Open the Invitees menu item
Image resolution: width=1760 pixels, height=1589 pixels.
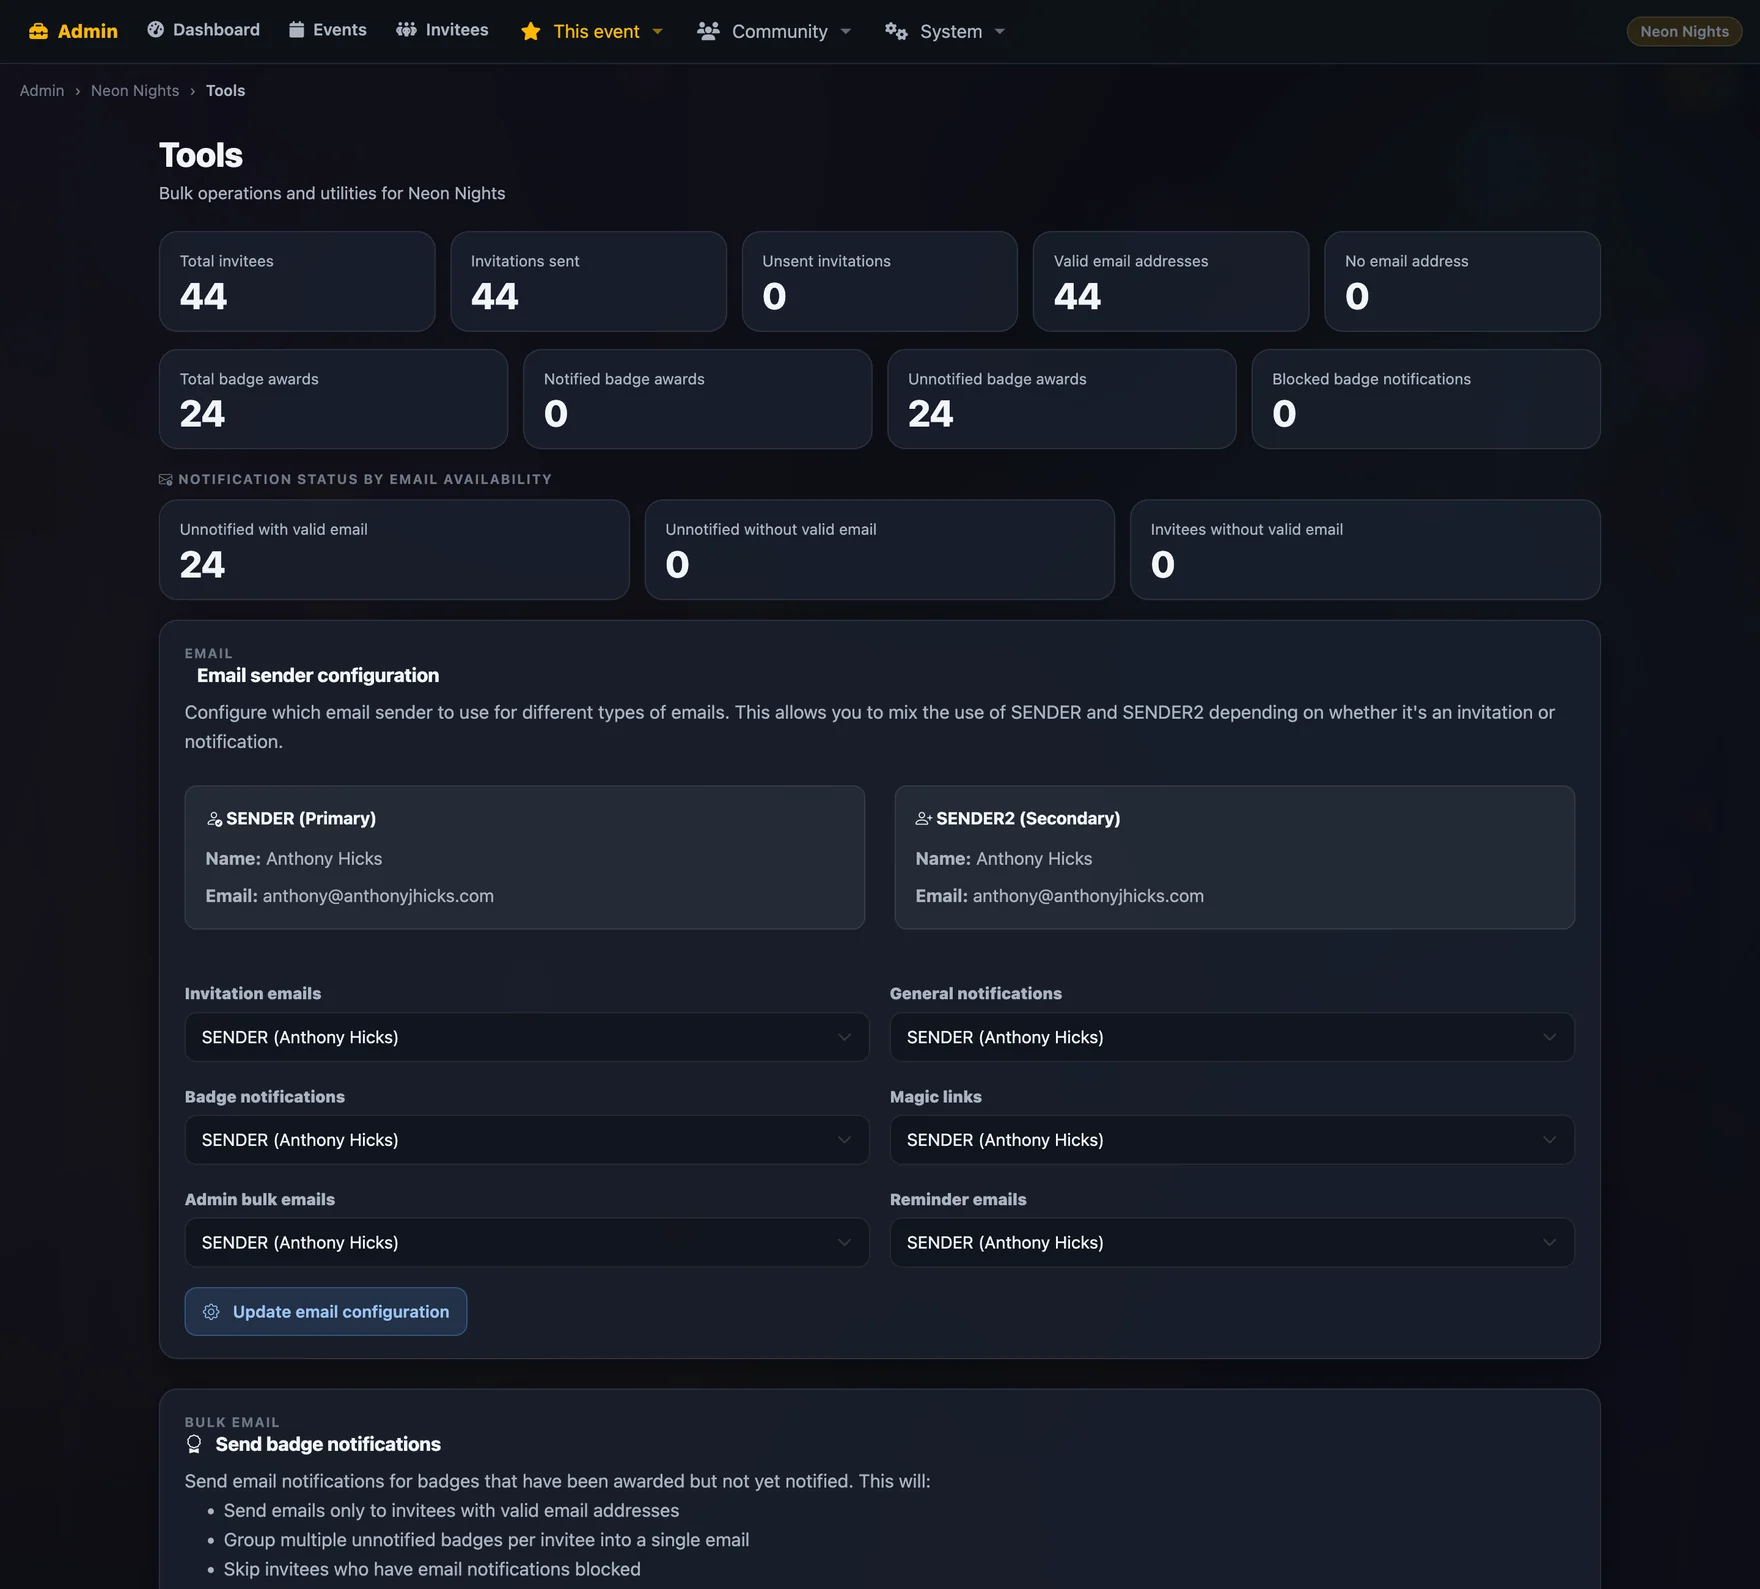(443, 30)
